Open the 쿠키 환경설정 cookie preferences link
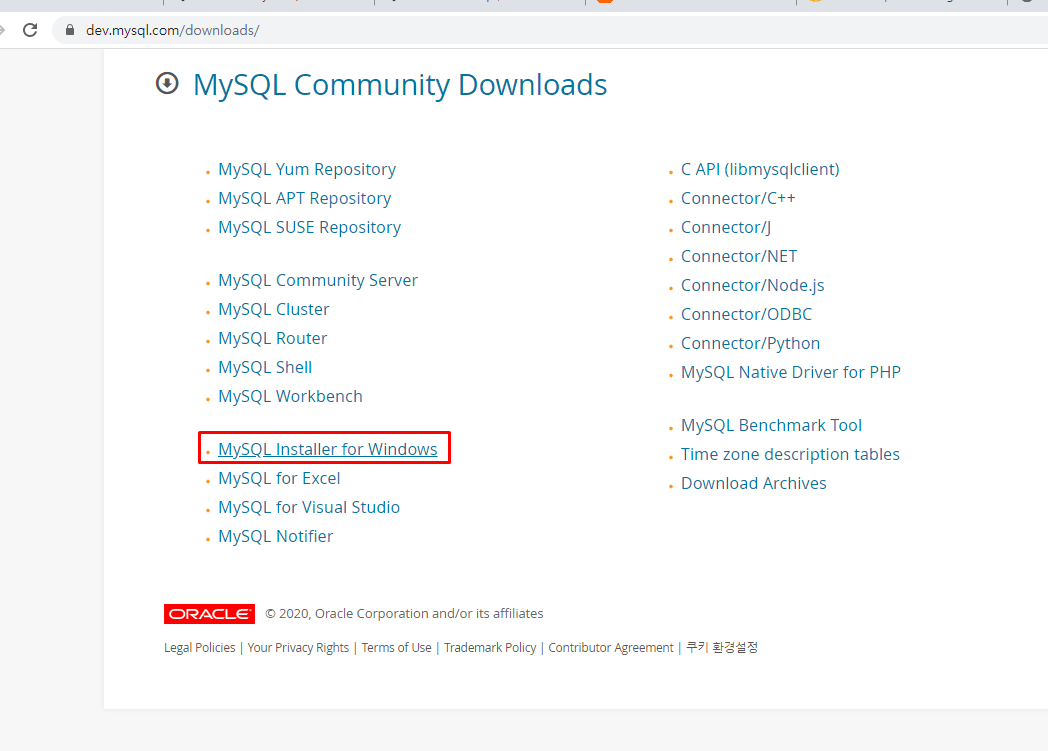This screenshot has height=751, width=1048. (x=722, y=647)
